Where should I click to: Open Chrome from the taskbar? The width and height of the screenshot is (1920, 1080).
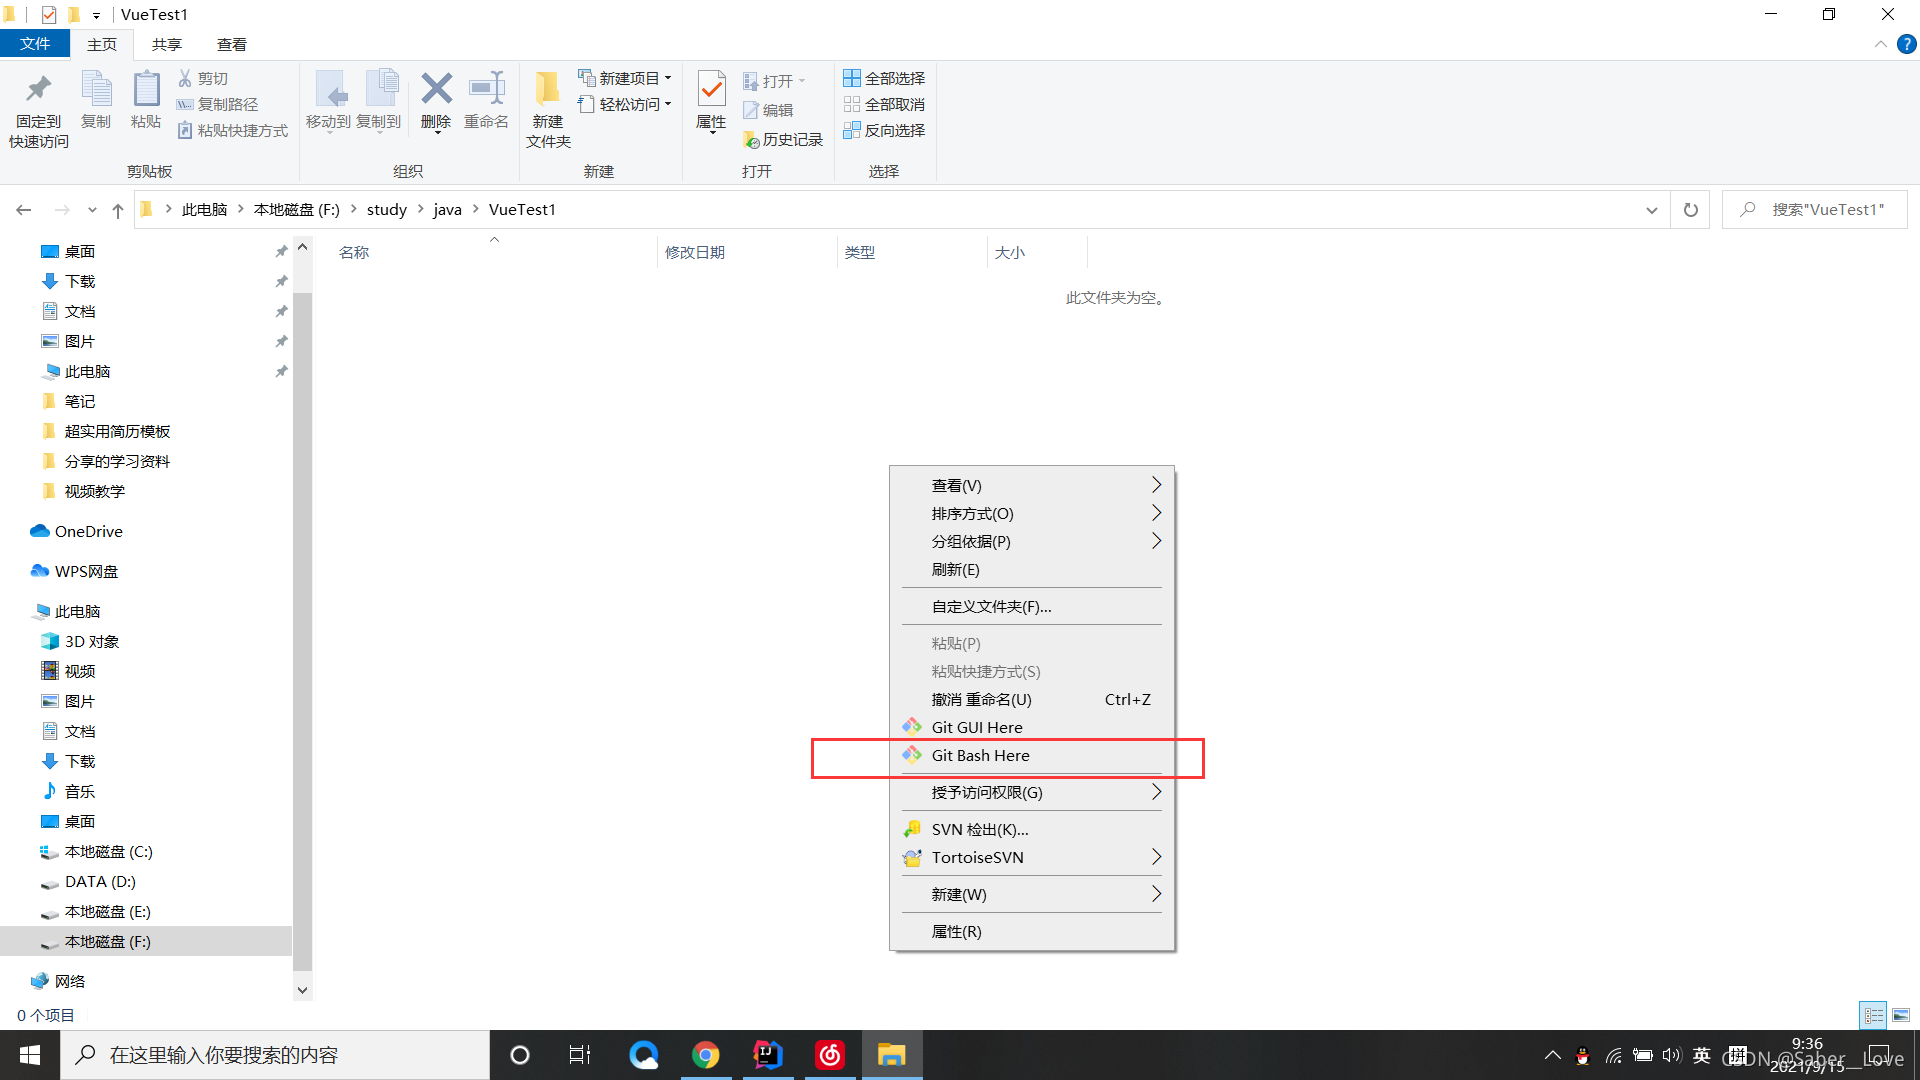pyautogui.click(x=706, y=1055)
